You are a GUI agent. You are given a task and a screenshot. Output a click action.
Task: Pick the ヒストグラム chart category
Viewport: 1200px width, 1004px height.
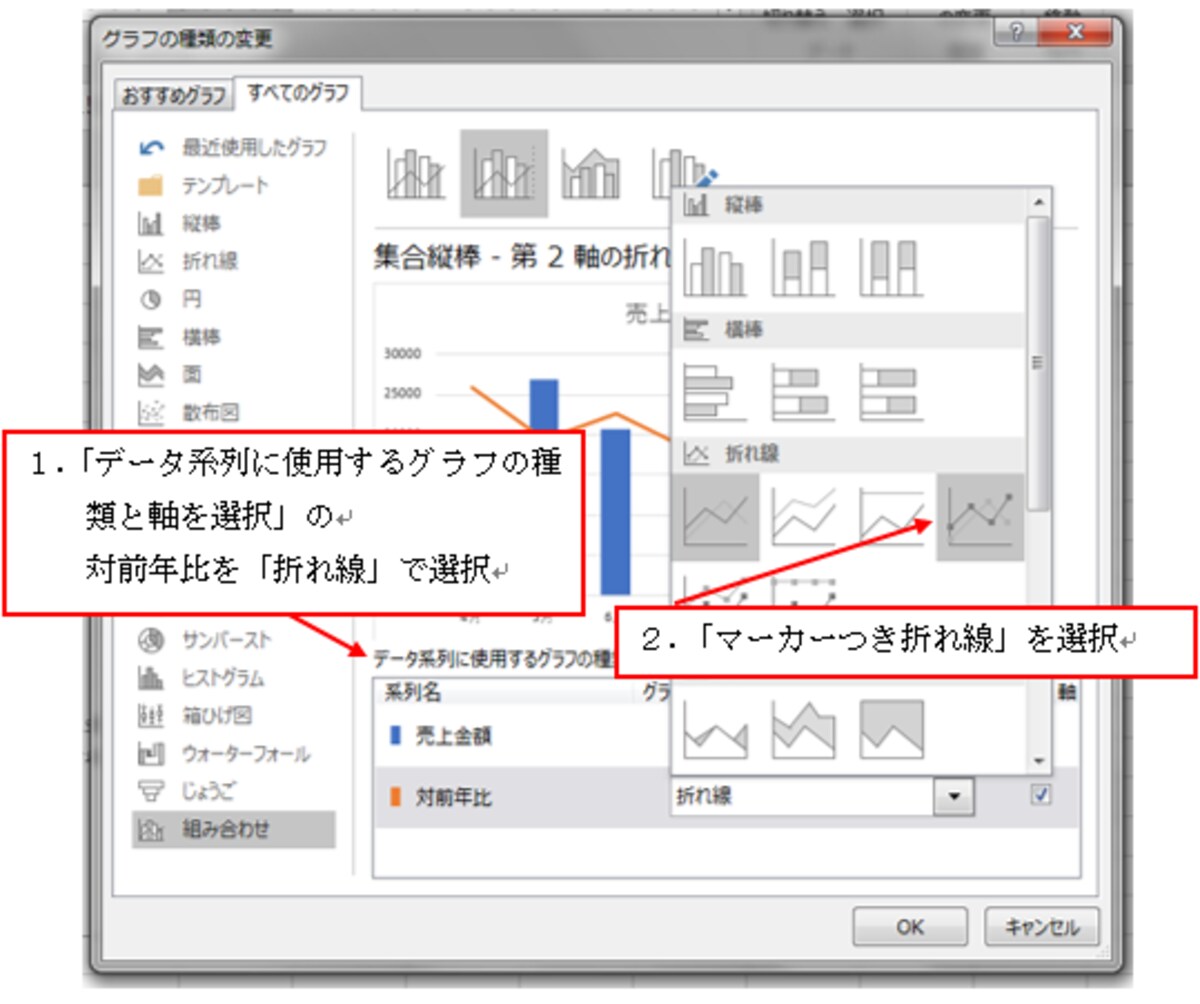click(202, 678)
